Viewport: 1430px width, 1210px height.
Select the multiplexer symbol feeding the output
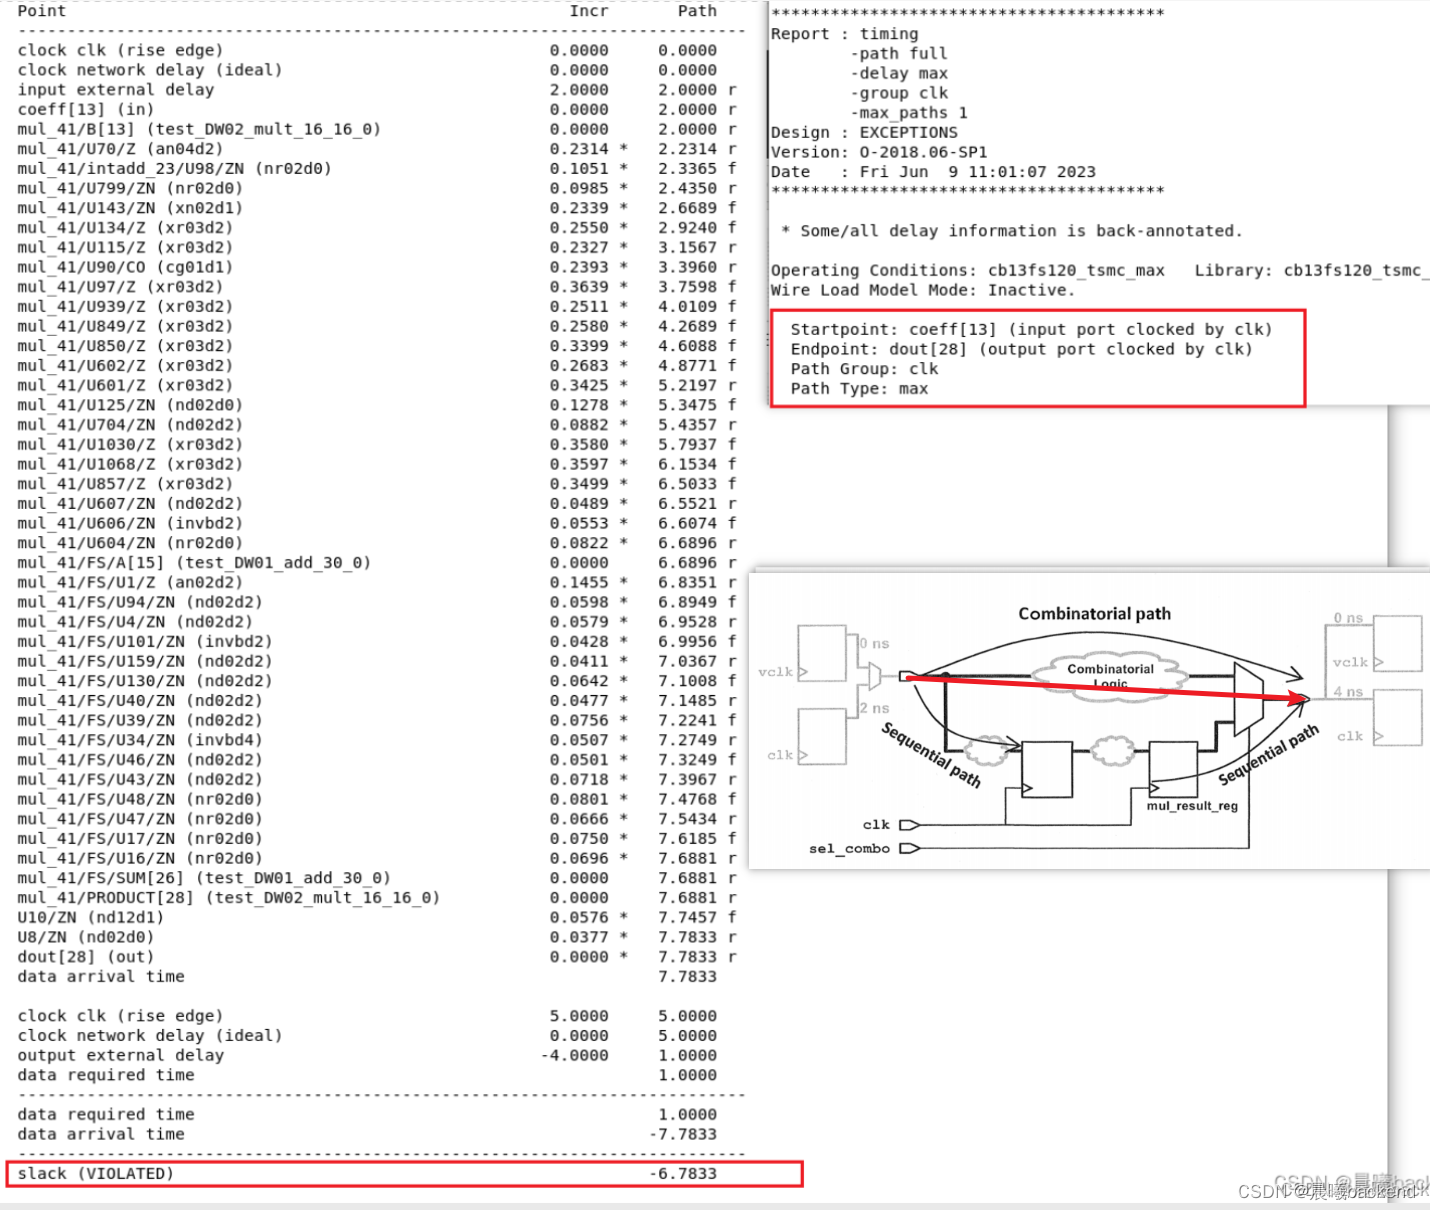pyautogui.click(x=1247, y=698)
